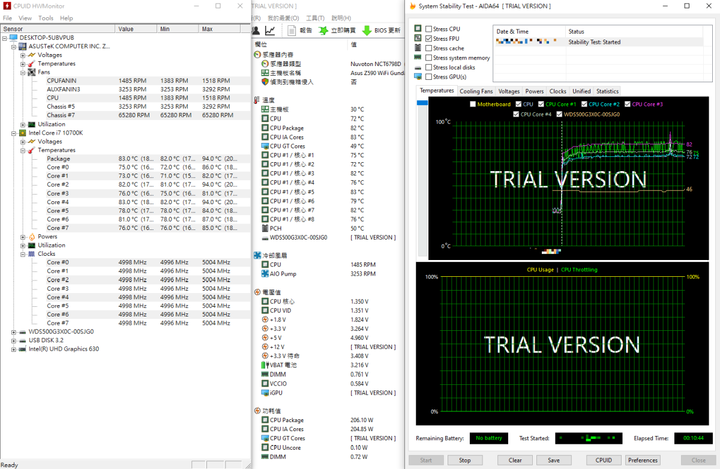720x469 pixels.
Task: Enable the Stress GPU(s) checkbox
Action: coord(428,77)
